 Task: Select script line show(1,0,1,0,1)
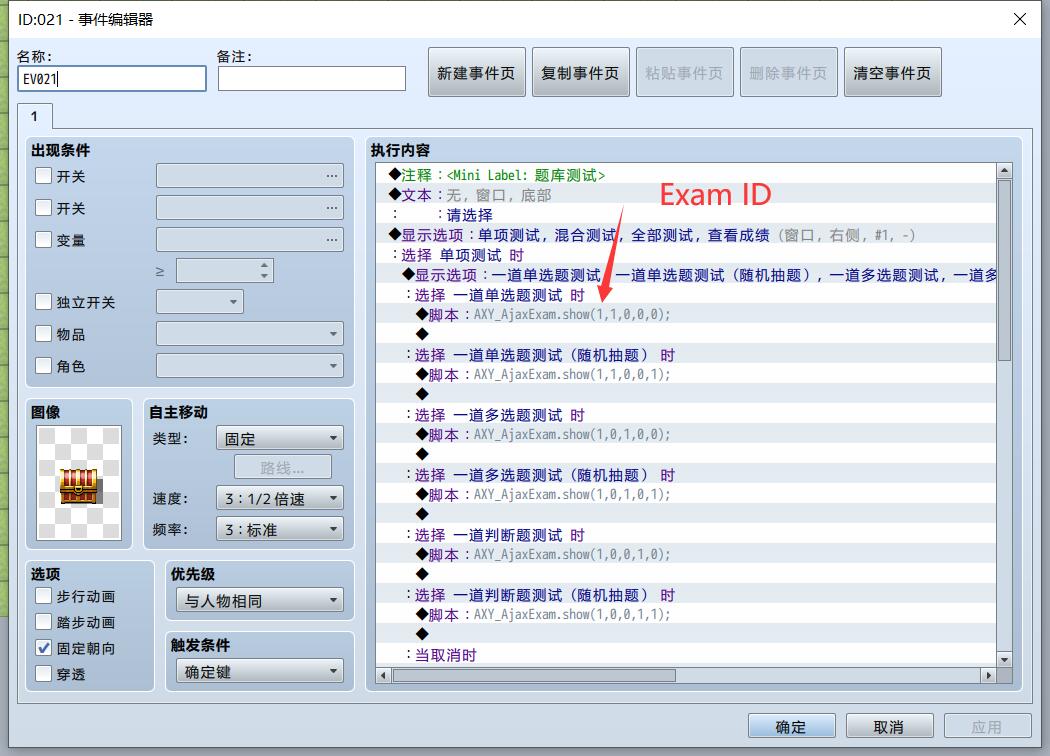[686, 495]
